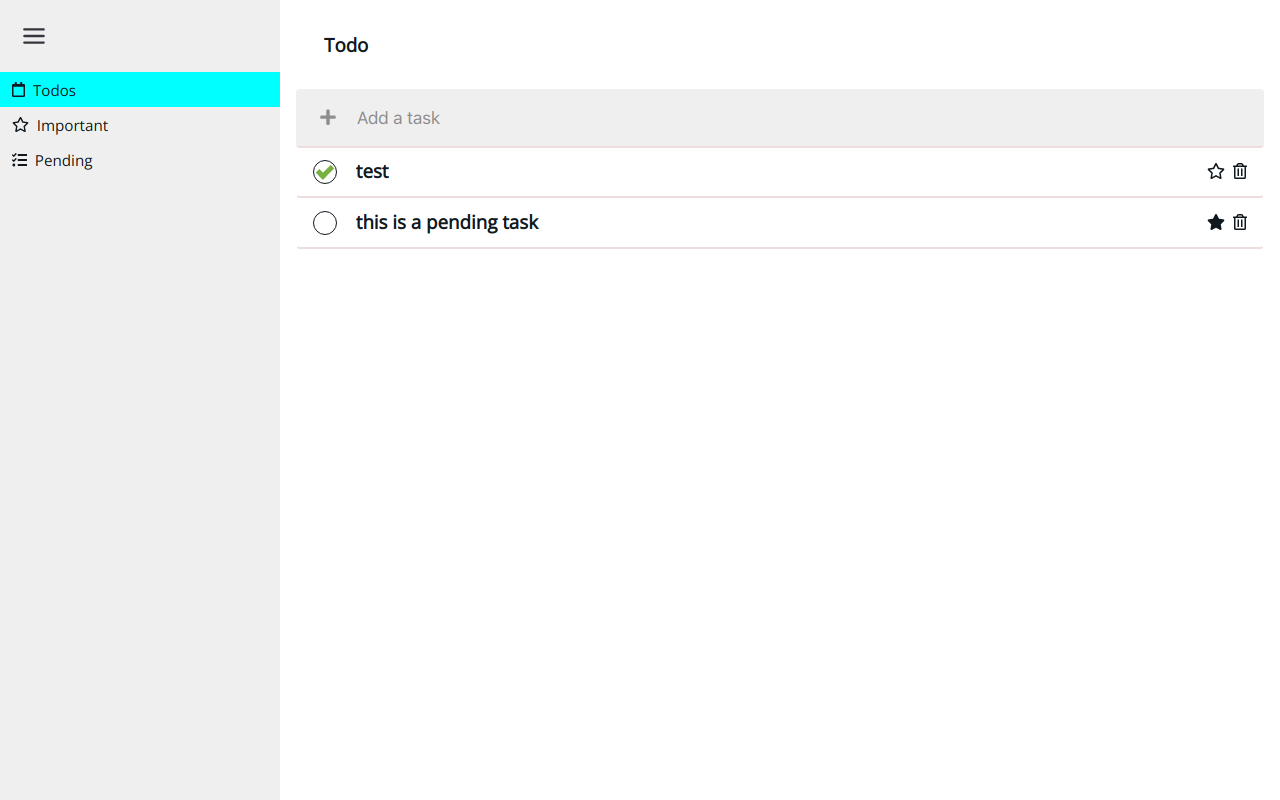Image resolution: width=1280 pixels, height=800 pixels.
Task: Open the hamburger navigation menu
Action: (x=34, y=35)
